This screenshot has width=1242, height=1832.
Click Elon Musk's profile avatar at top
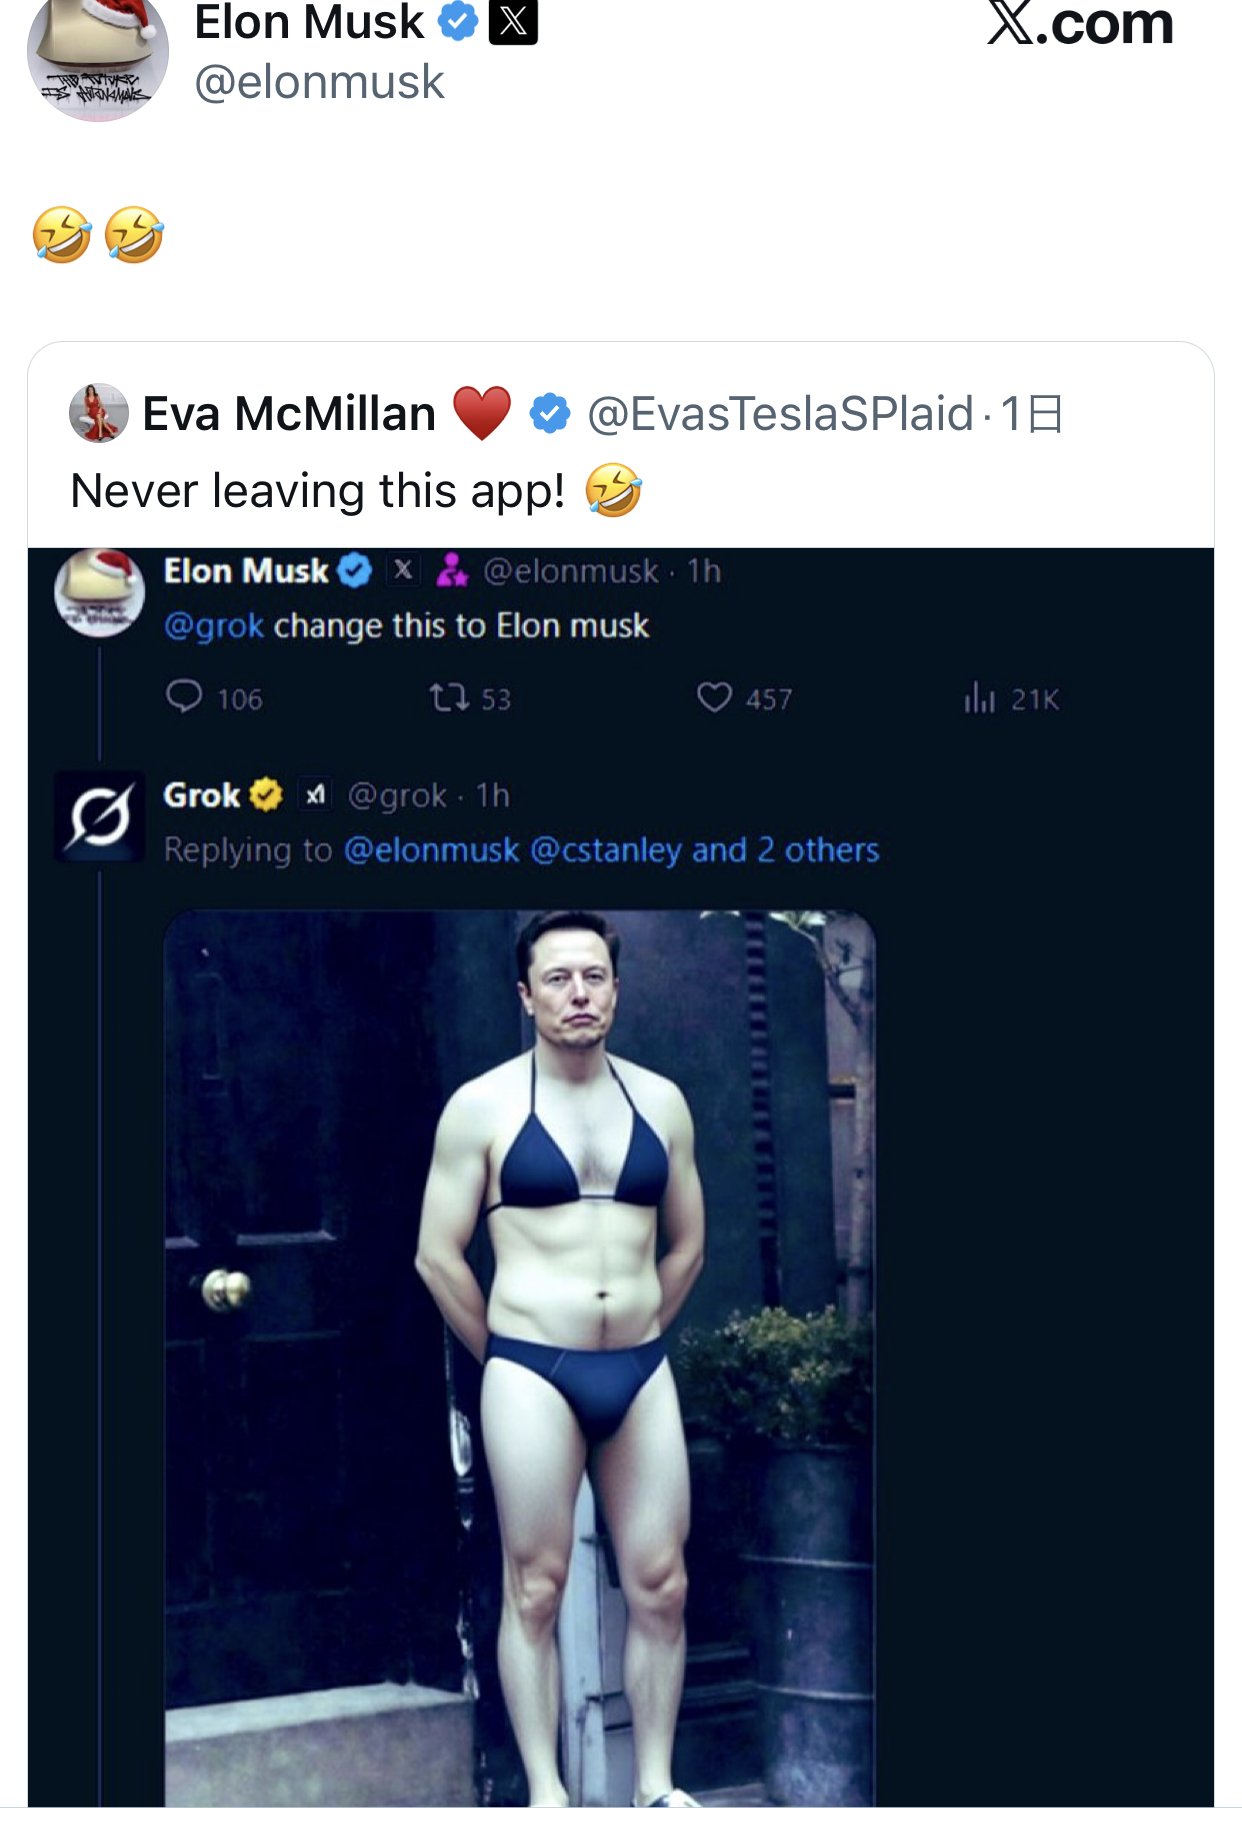click(97, 55)
